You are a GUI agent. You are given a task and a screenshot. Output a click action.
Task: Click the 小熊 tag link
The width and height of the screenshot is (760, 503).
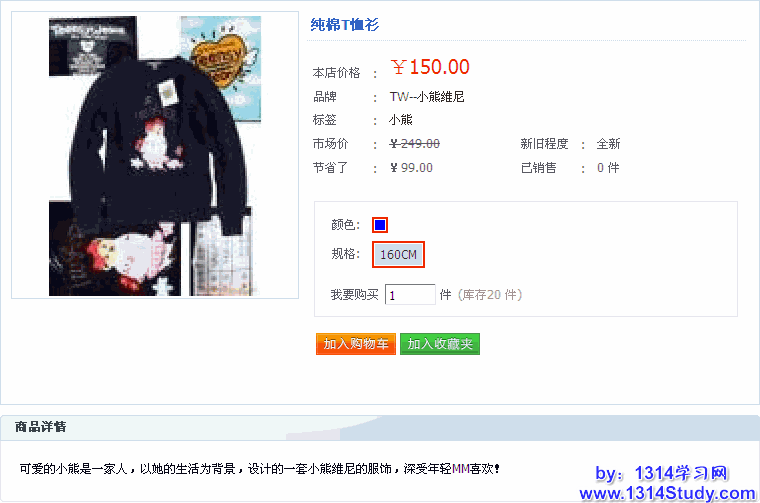(x=400, y=120)
